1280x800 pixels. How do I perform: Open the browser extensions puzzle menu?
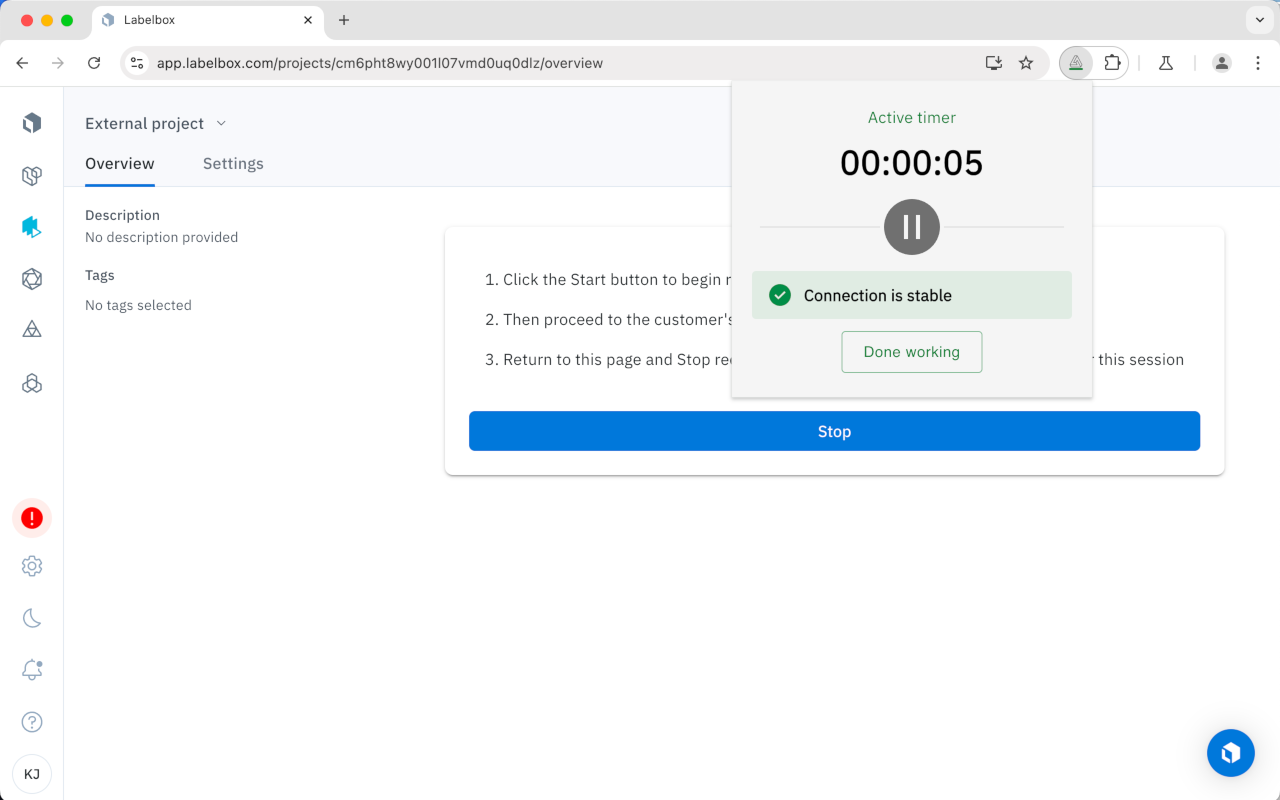coord(1113,62)
